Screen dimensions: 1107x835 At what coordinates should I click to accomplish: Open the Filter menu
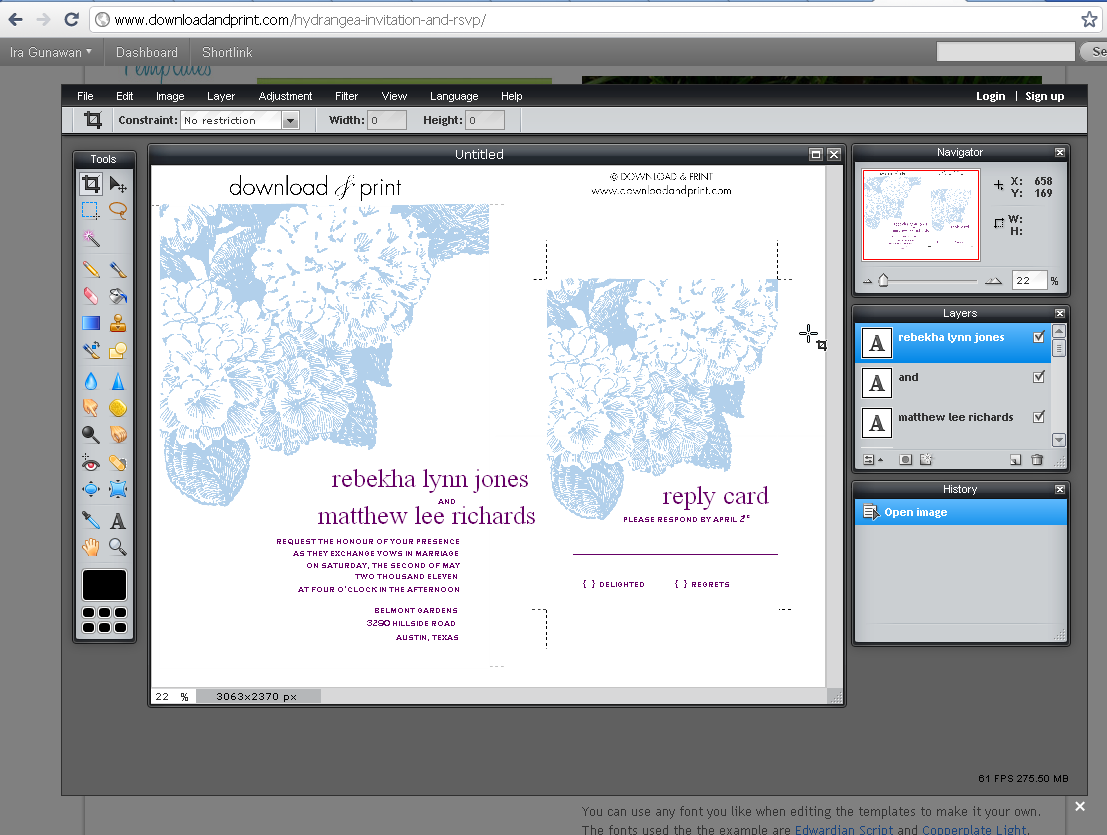(x=346, y=96)
